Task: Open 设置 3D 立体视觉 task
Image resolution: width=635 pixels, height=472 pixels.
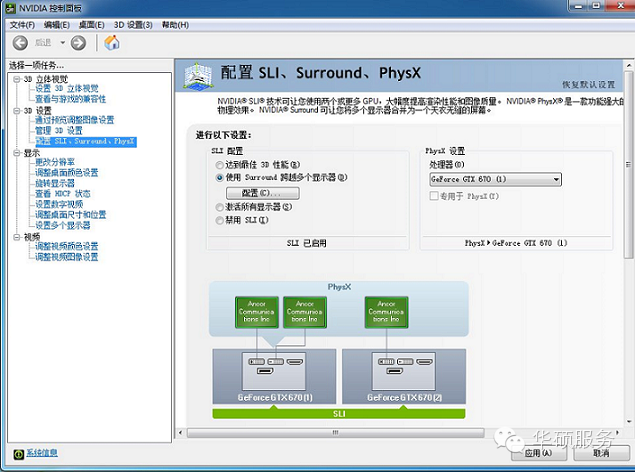Action: point(66,89)
